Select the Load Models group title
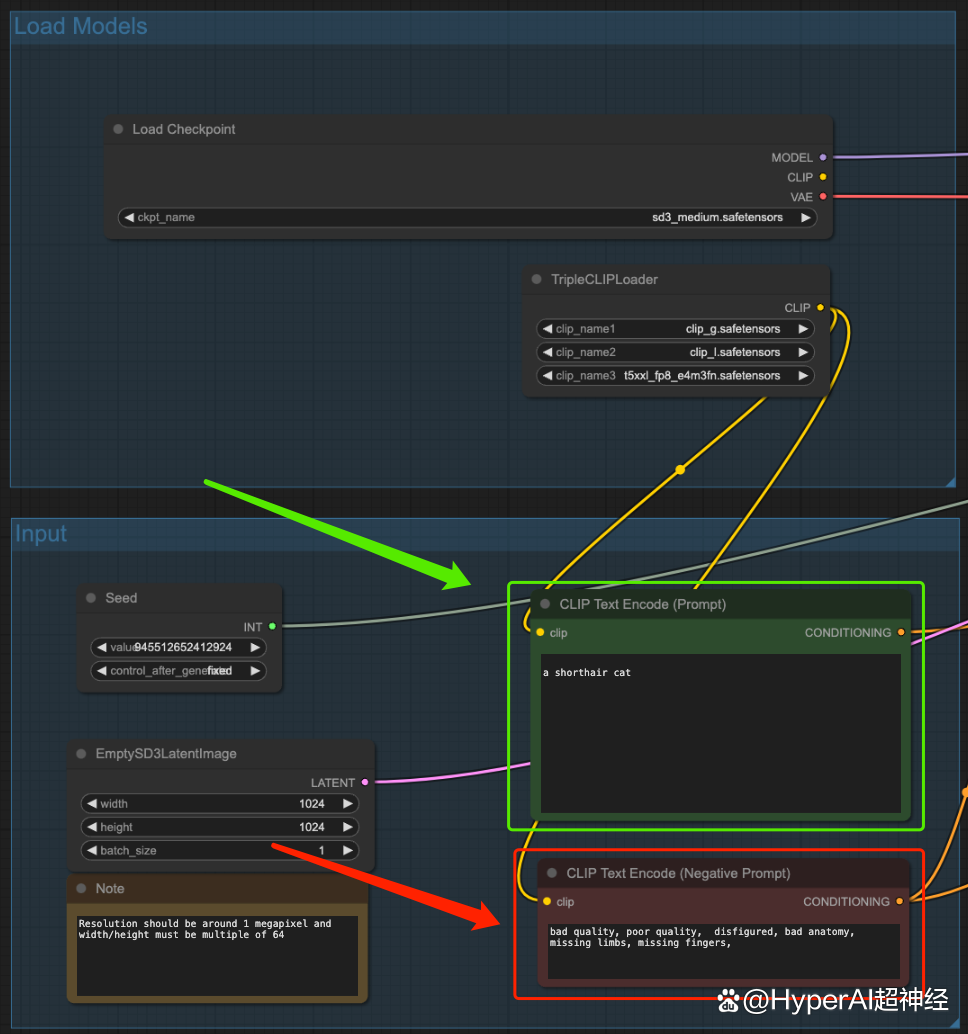Viewport: 968px width, 1034px height. 81,27
